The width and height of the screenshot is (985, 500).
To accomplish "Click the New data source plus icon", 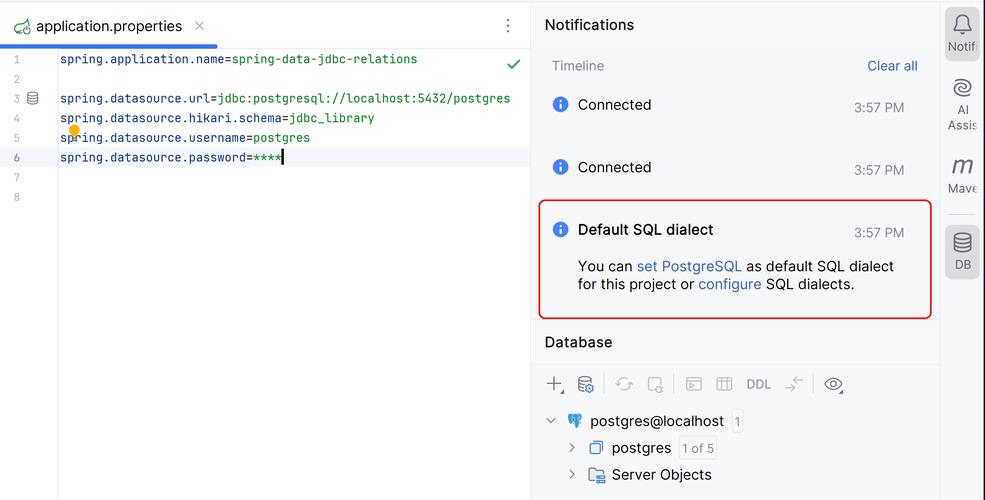I will coord(554,384).
